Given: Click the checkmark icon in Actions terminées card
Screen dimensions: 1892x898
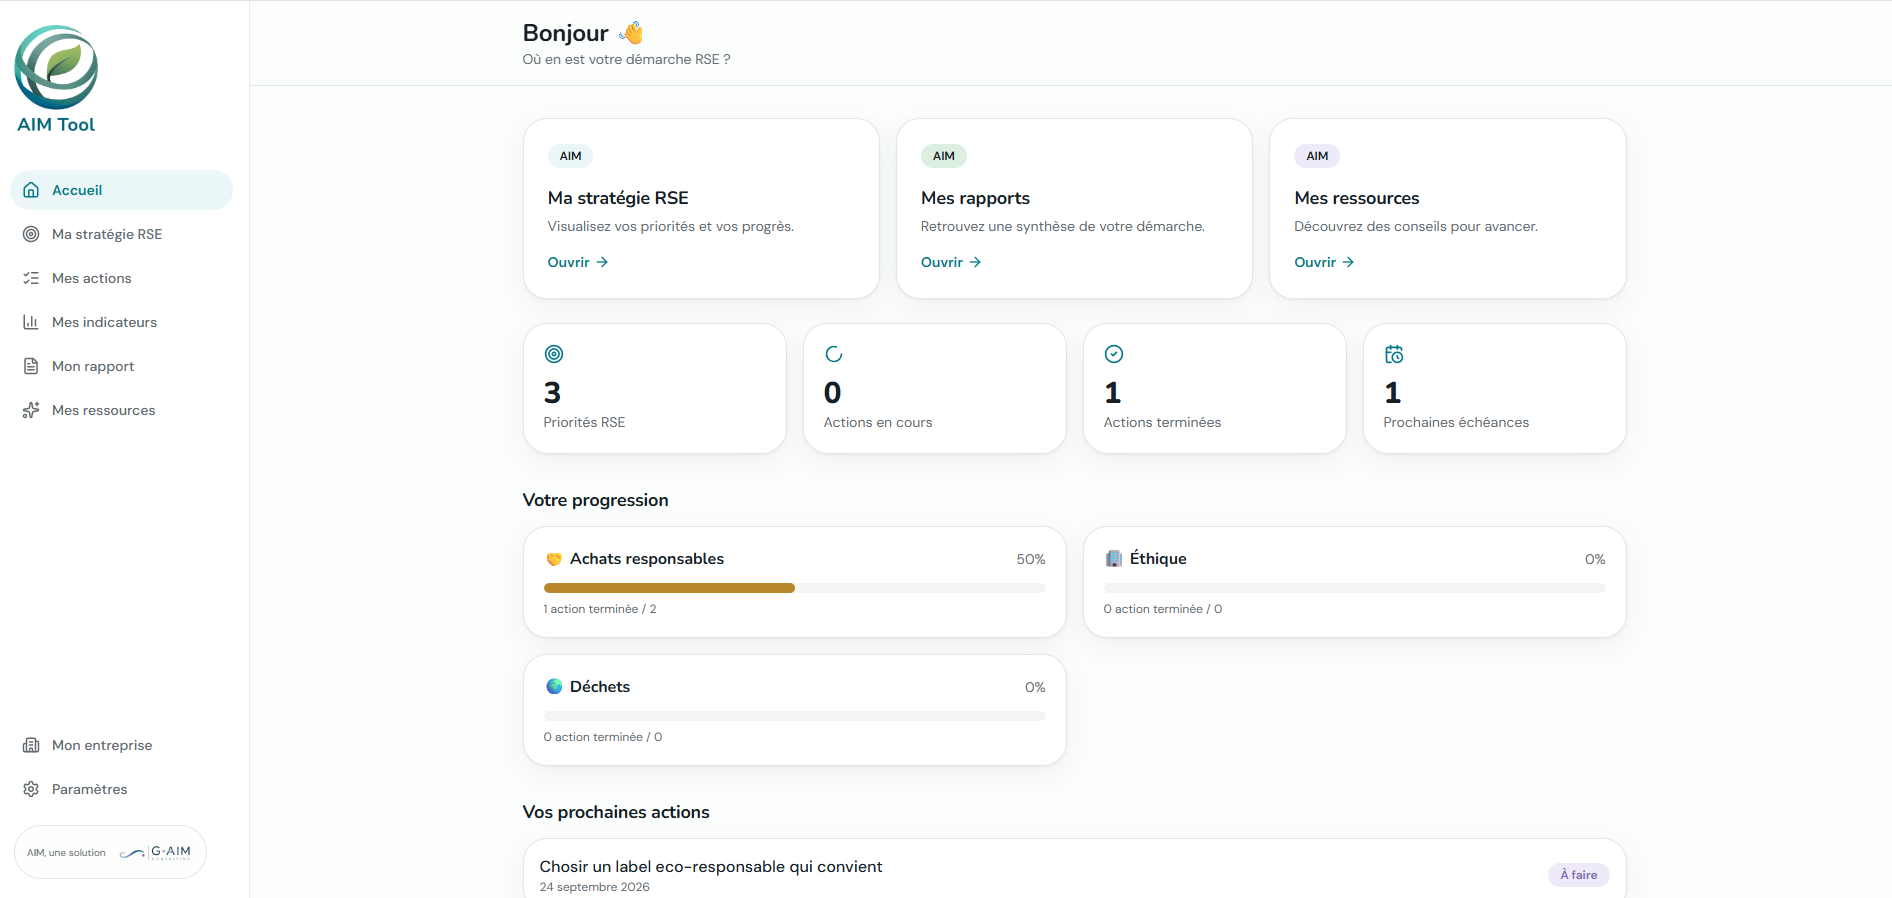Looking at the screenshot, I should [1114, 354].
